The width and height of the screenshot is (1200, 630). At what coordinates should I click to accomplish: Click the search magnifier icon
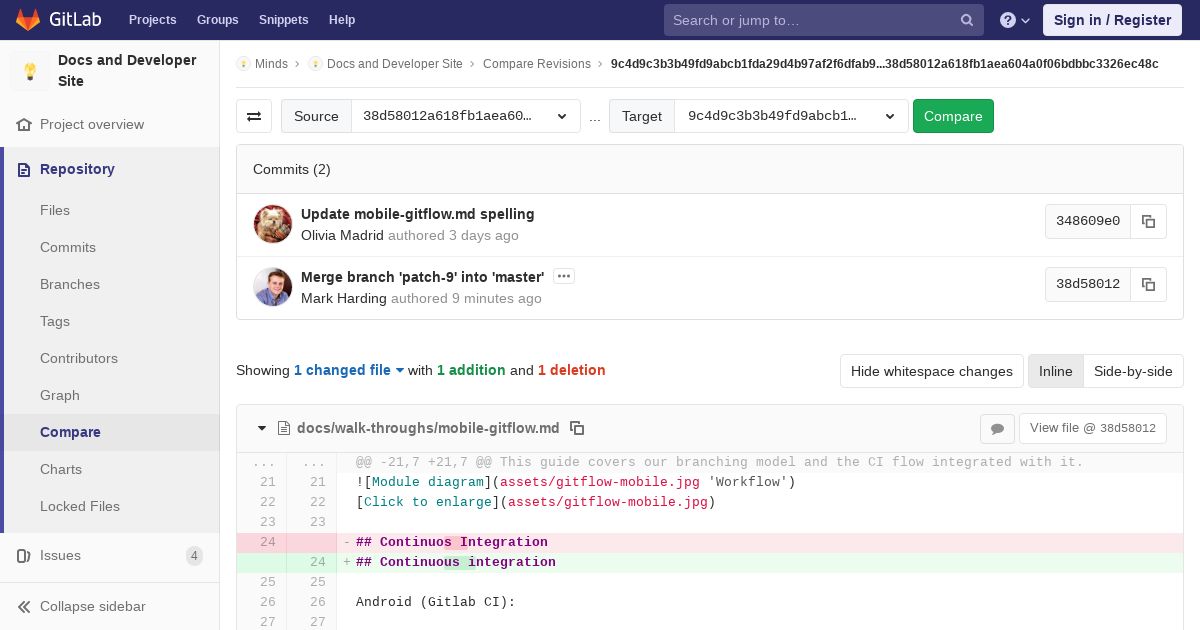click(967, 20)
